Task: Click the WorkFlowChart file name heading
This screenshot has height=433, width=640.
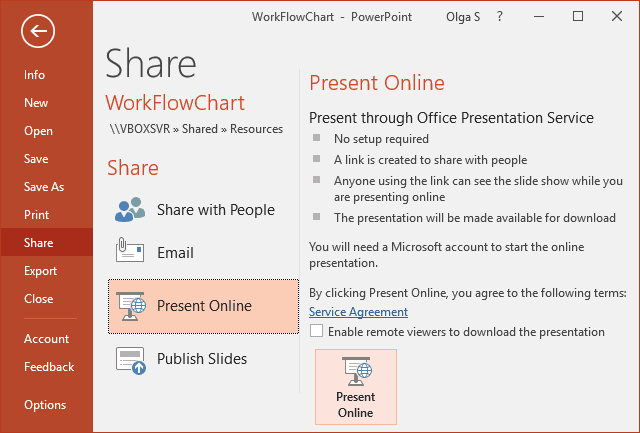Action: pyautogui.click(x=175, y=102)
